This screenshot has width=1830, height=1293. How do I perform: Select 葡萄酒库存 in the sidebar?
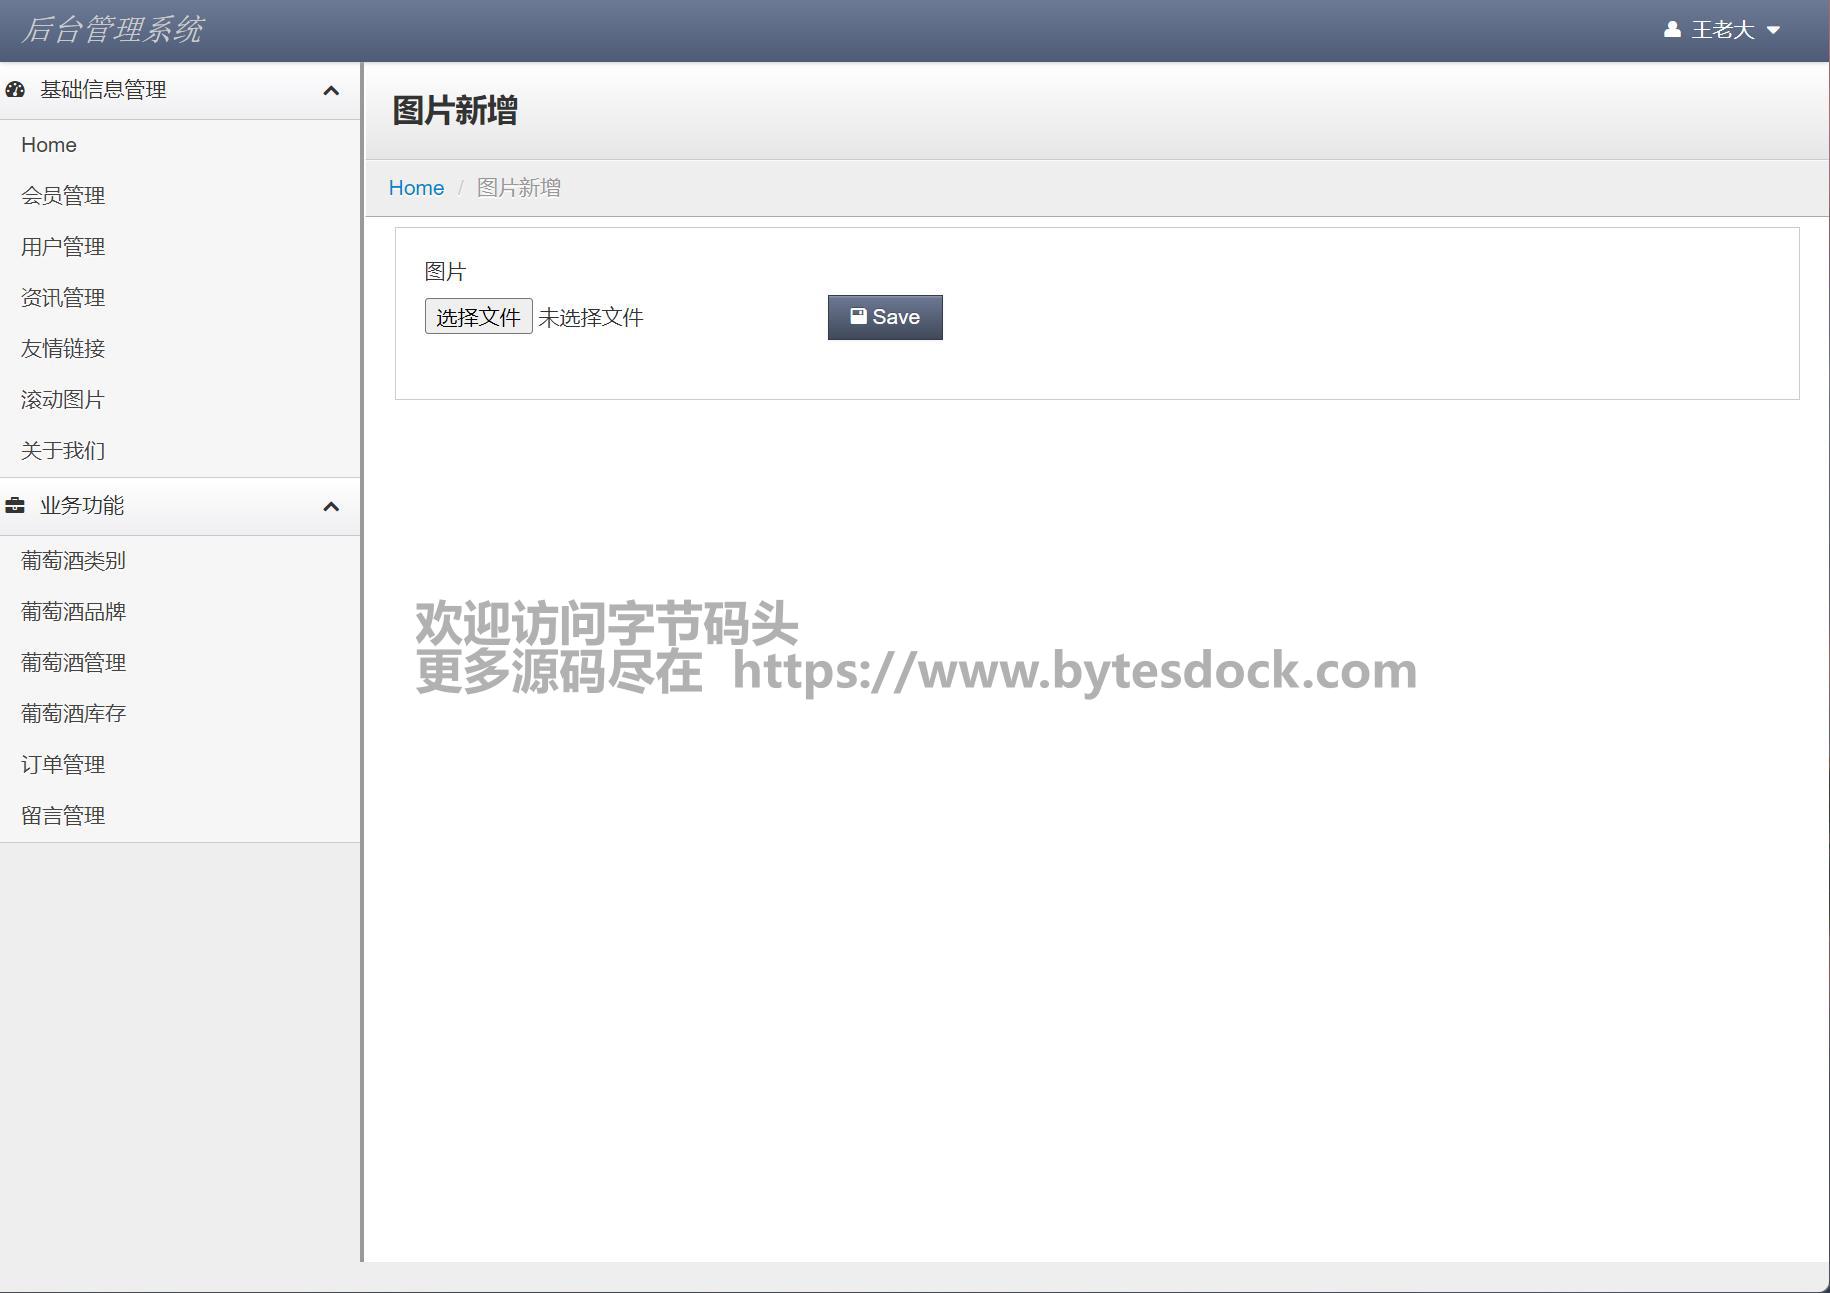(x=73, y=714)
